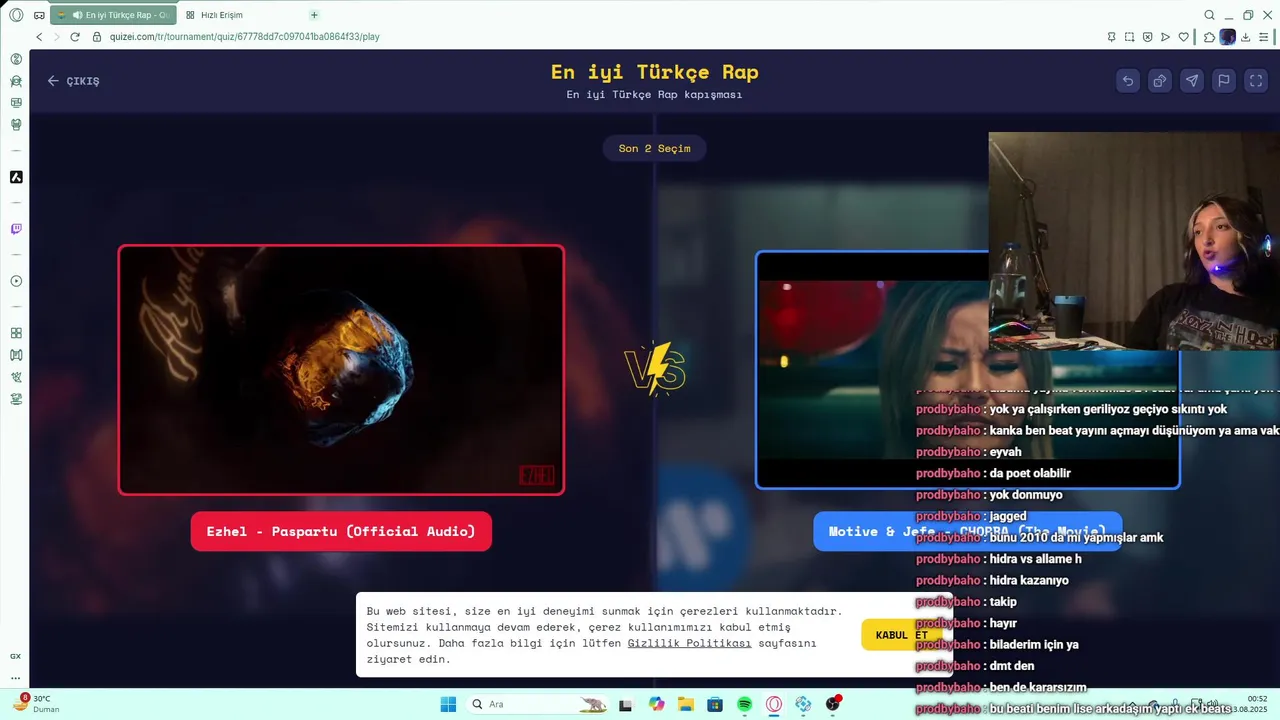Accept cookies with KABUL ET button

coord(902,635)
